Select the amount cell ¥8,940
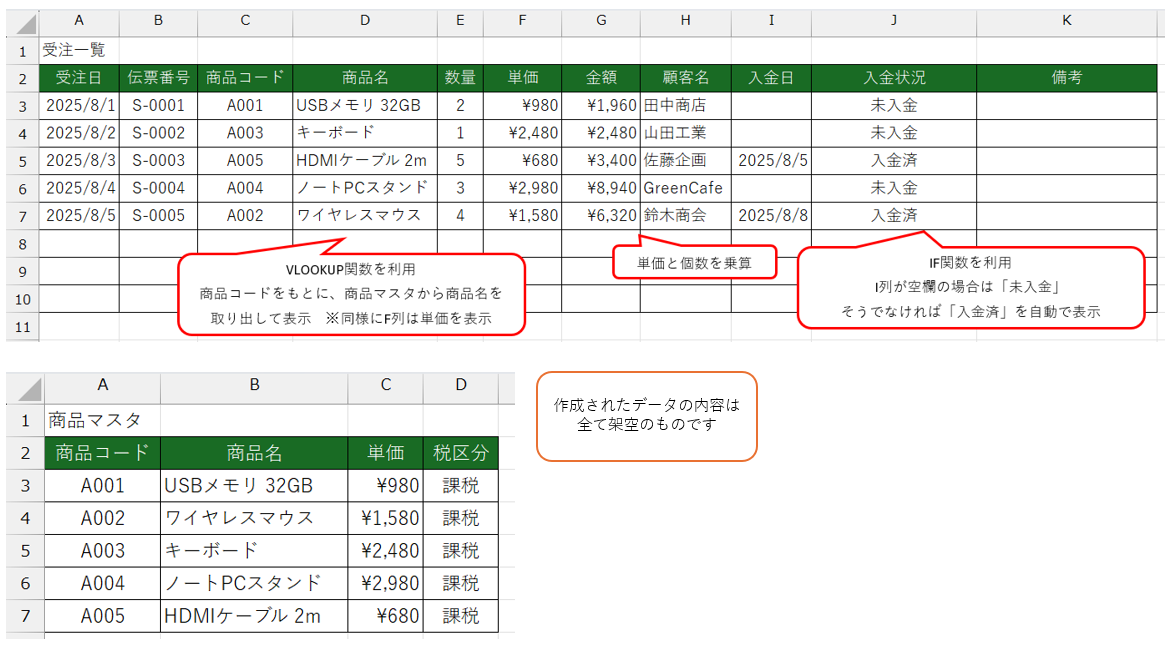 pyautogui.click(x=600, y=187)
